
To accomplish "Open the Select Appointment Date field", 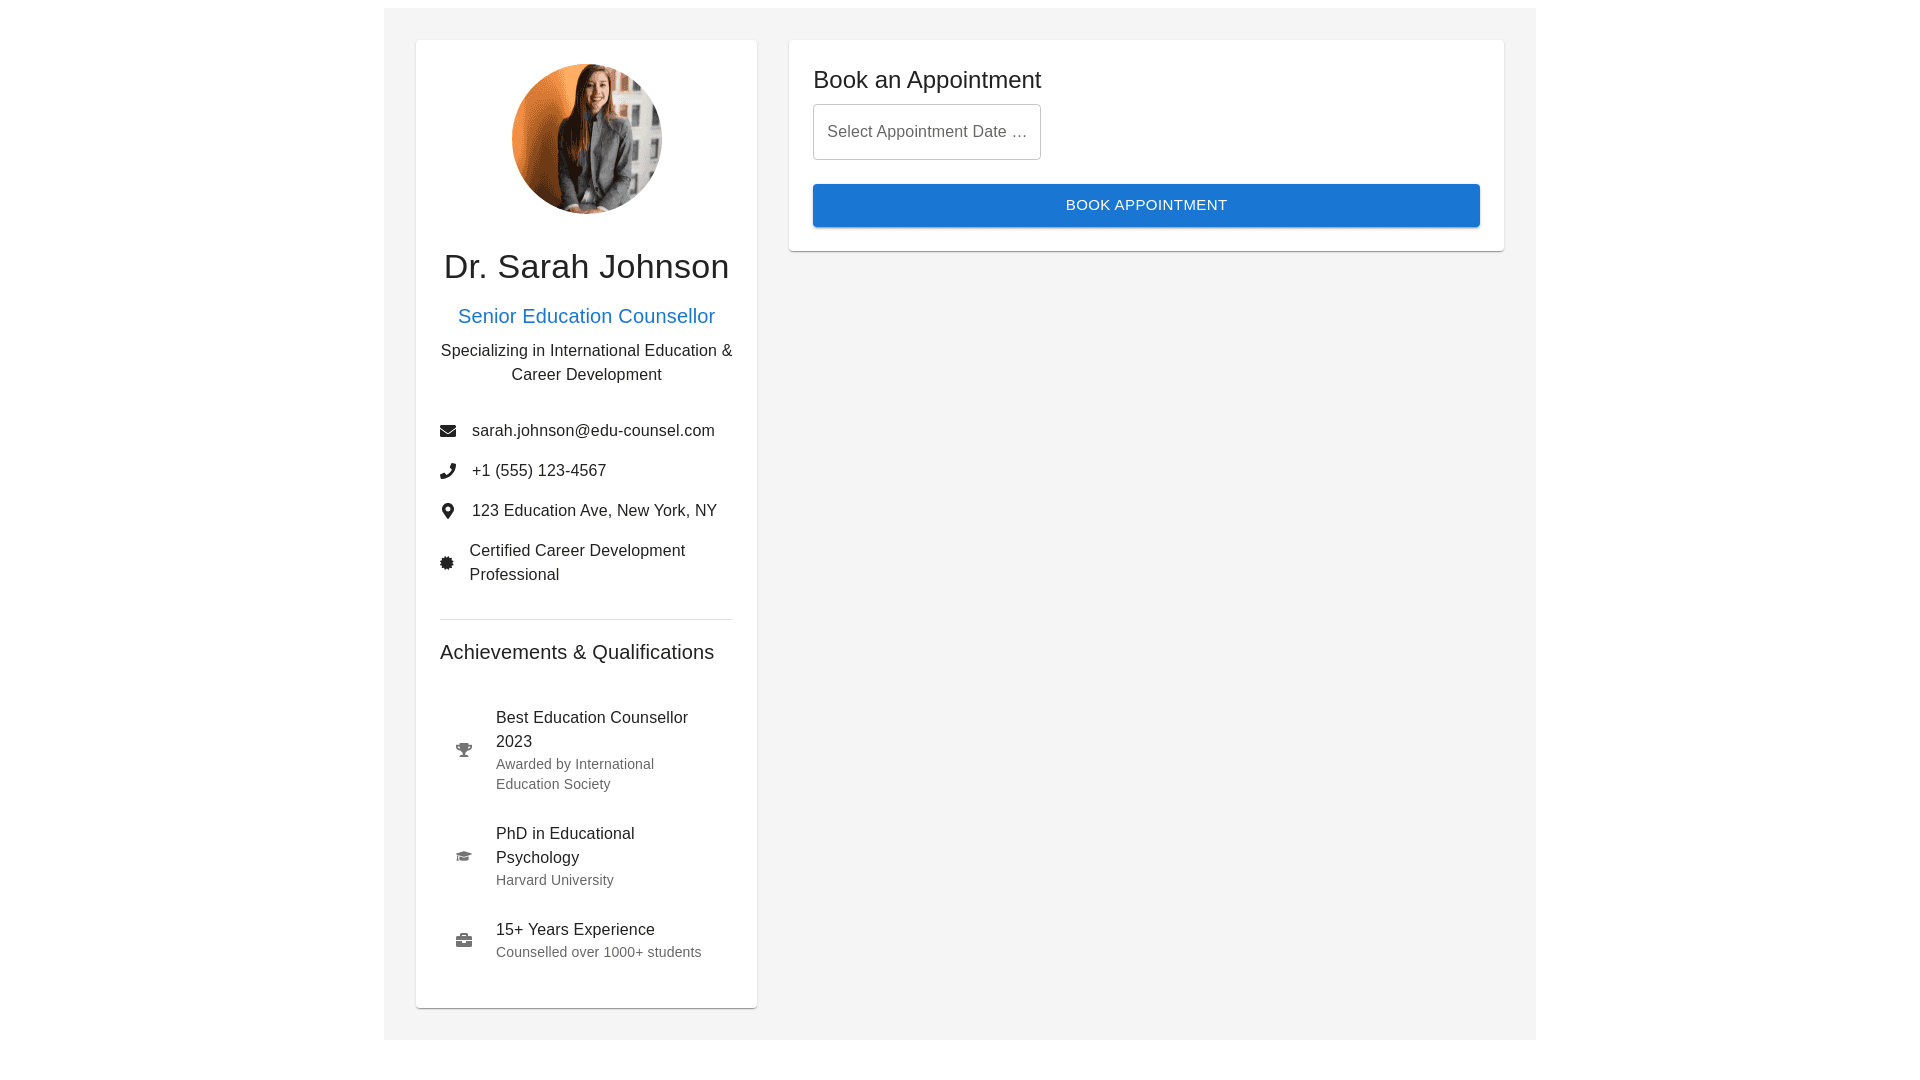I will point(926,132).
